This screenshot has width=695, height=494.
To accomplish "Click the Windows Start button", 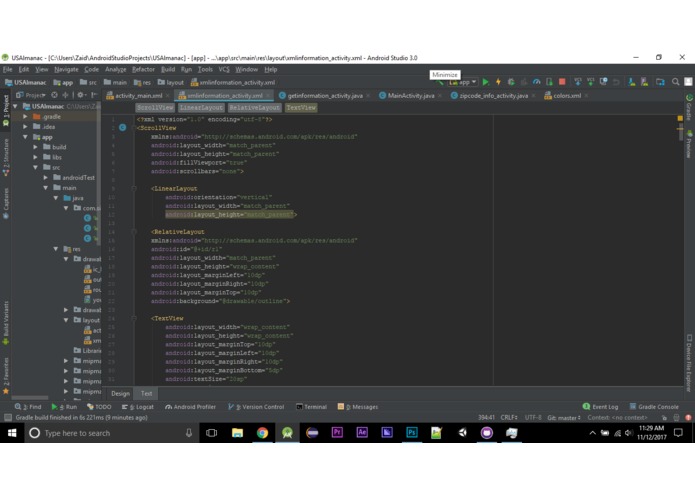I will click(12, 433).
